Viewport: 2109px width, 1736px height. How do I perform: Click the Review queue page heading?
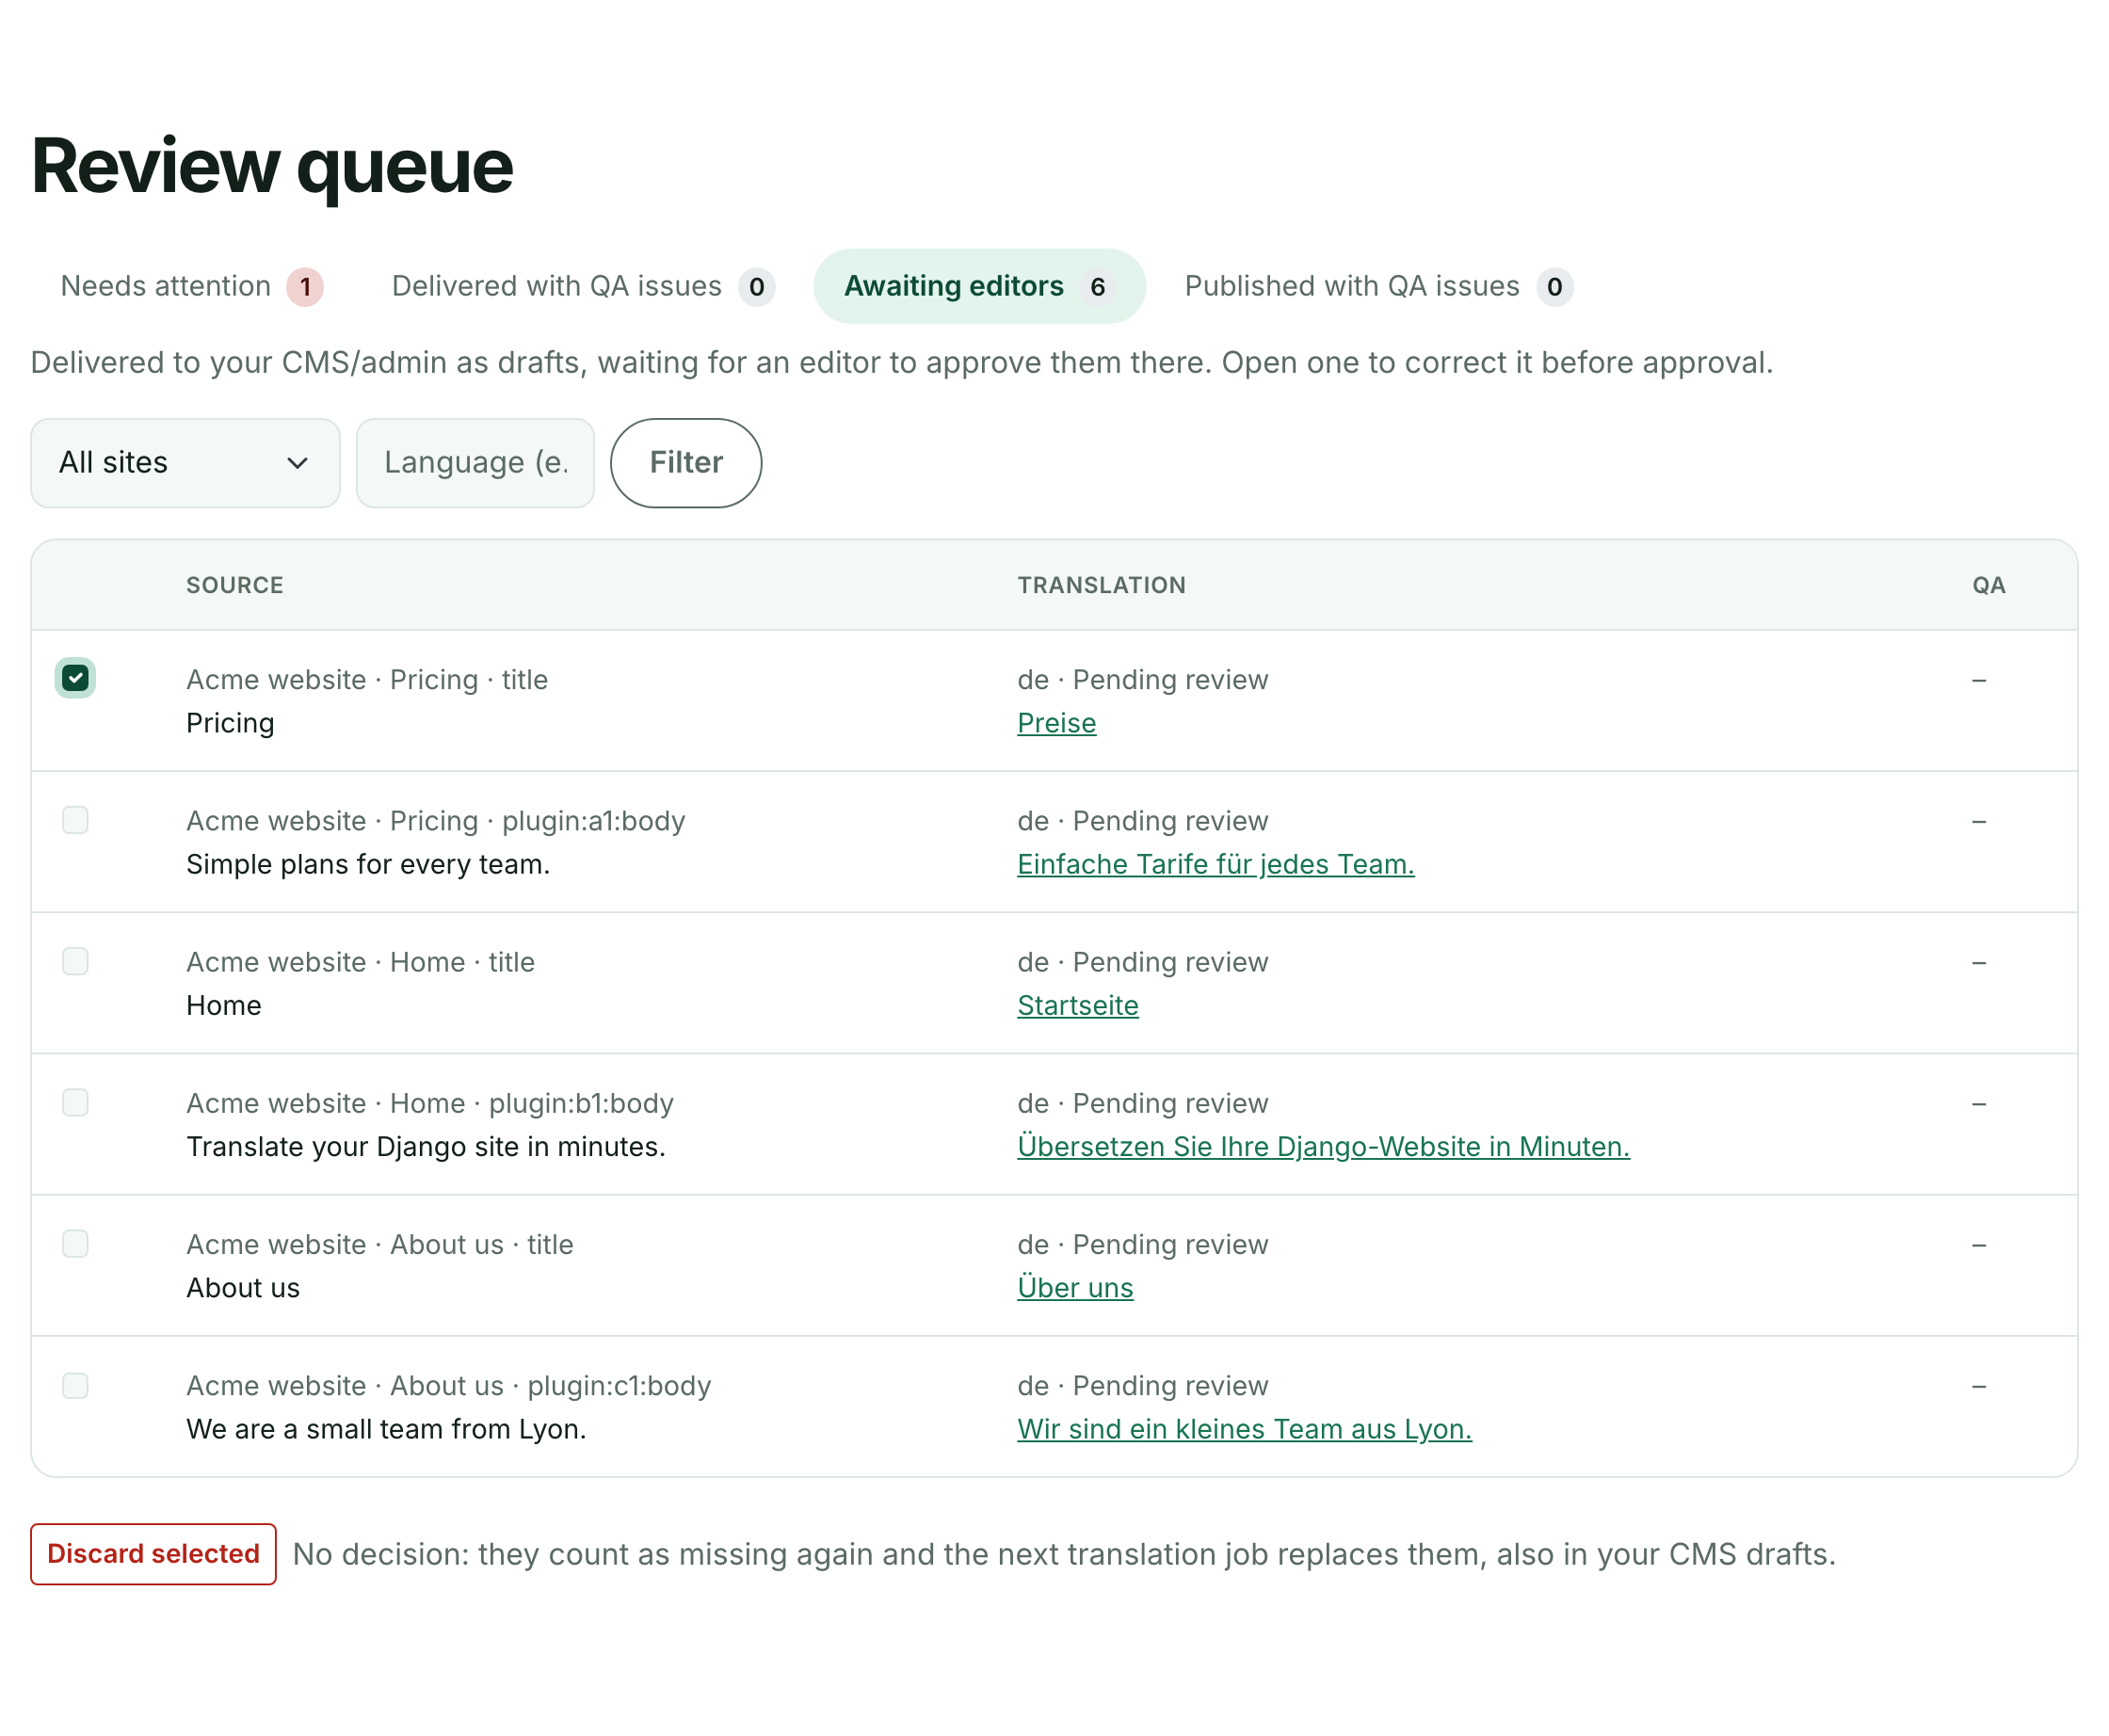pos(272,165)
